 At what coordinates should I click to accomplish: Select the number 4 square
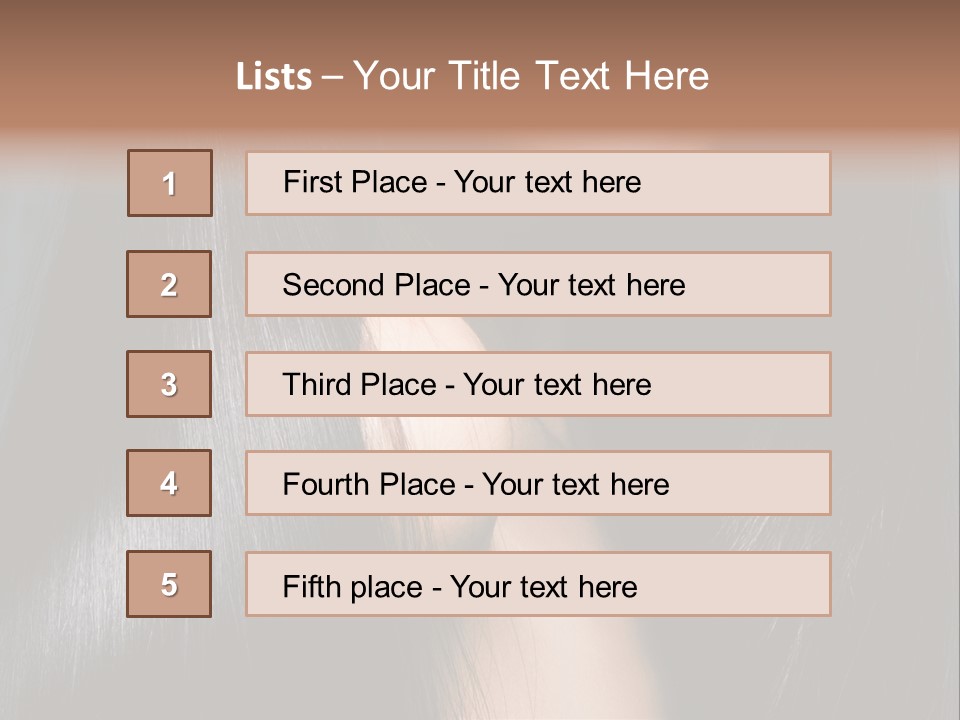coord(169,483)
